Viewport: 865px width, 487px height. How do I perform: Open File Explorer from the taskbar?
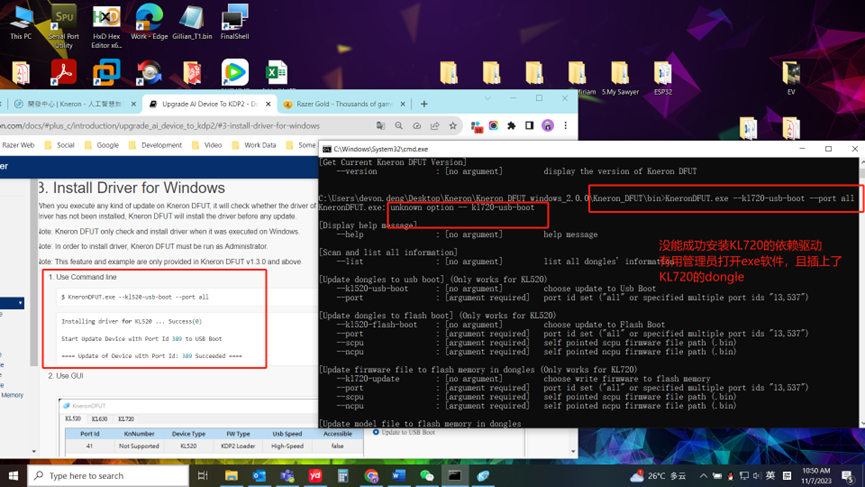(231, 475)
